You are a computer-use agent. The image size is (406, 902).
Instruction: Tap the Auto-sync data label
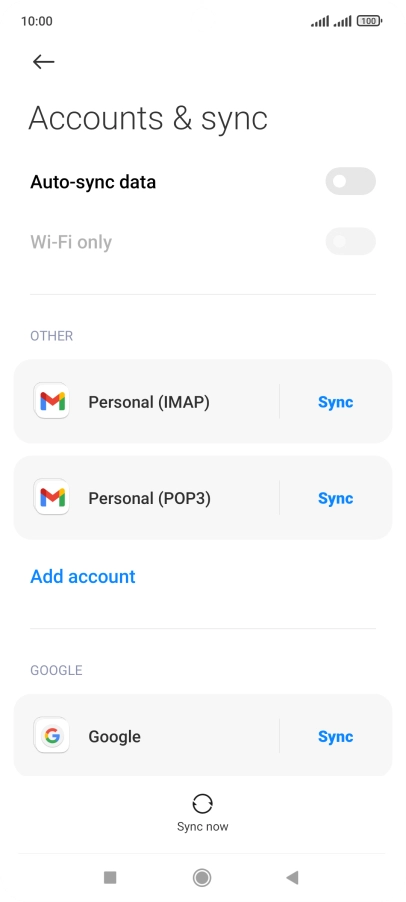point(93,182)
